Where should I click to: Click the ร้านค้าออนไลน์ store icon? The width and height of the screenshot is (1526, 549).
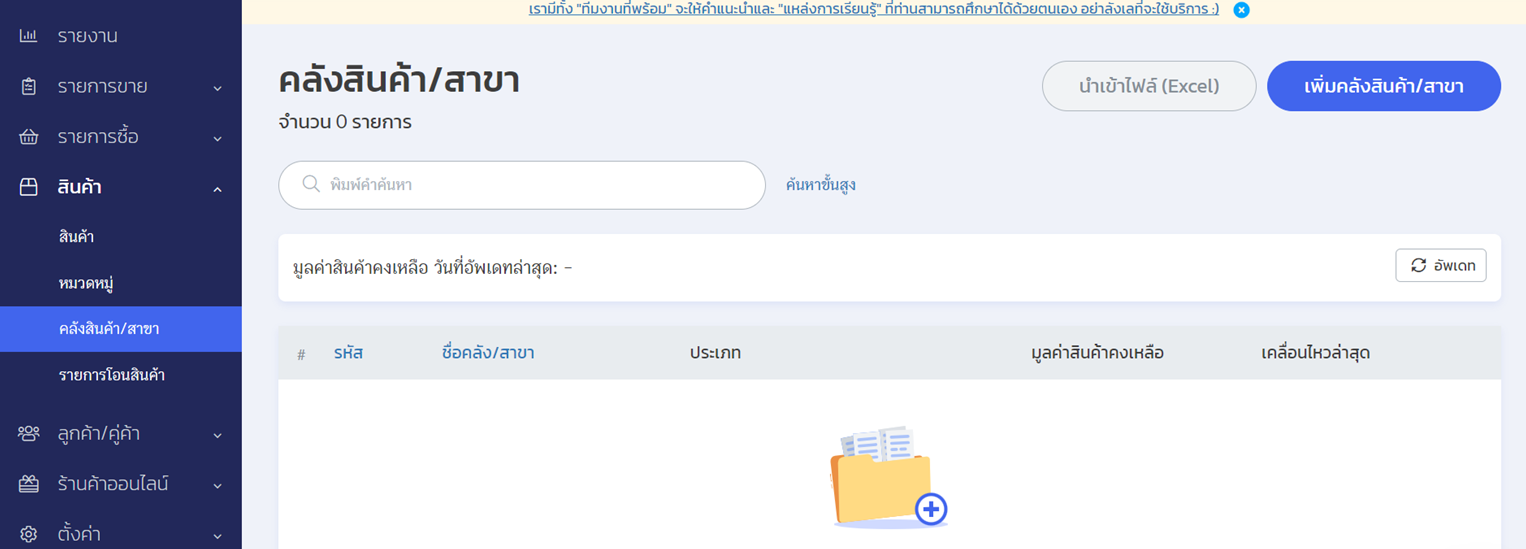click(x=28, y=484)
